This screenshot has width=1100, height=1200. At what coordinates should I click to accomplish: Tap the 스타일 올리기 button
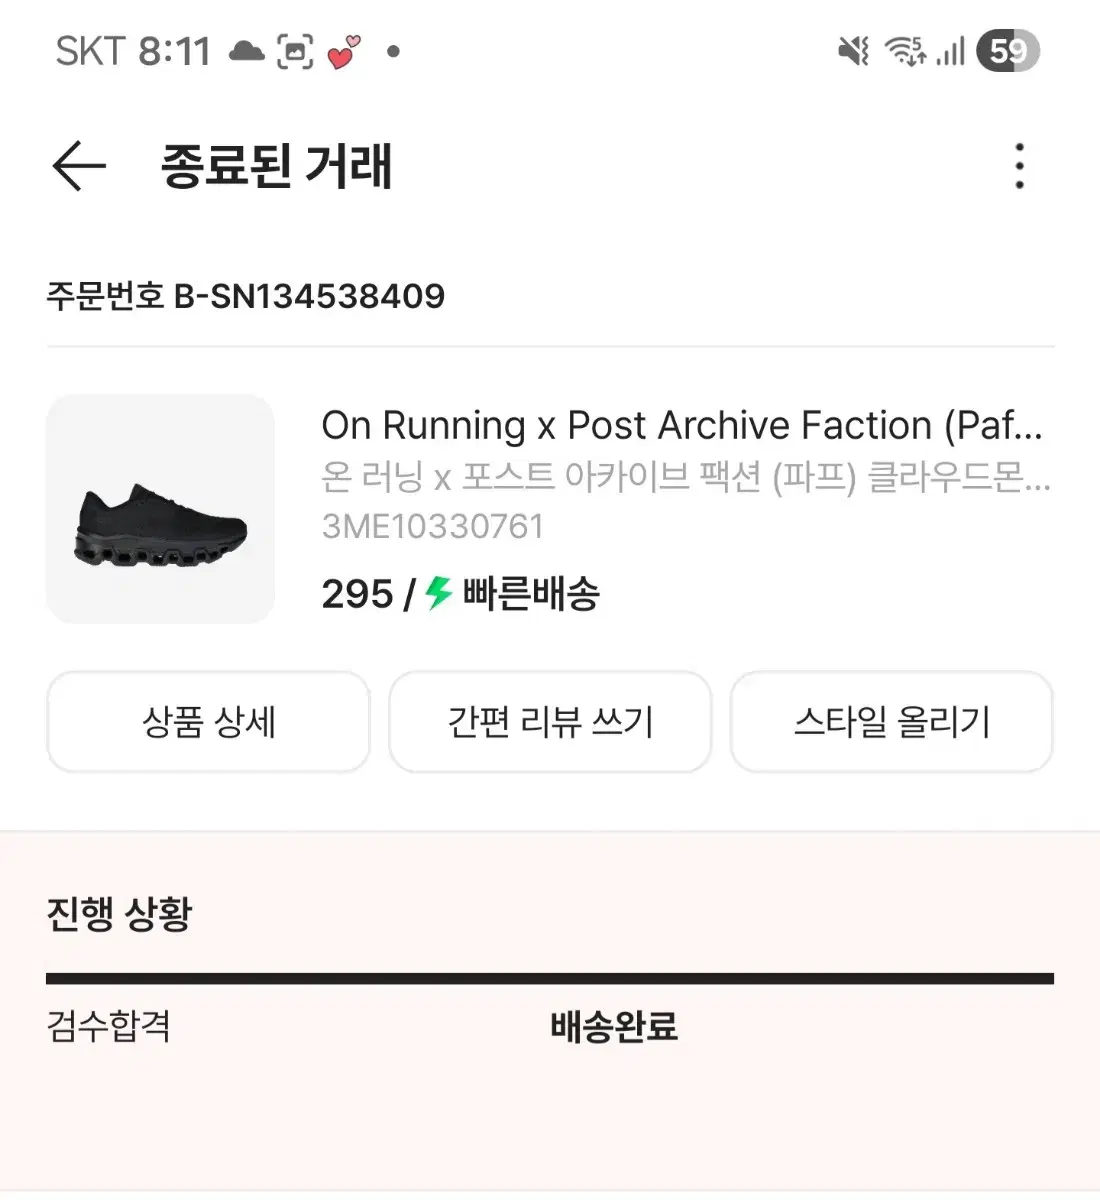(x=891, y=722)
